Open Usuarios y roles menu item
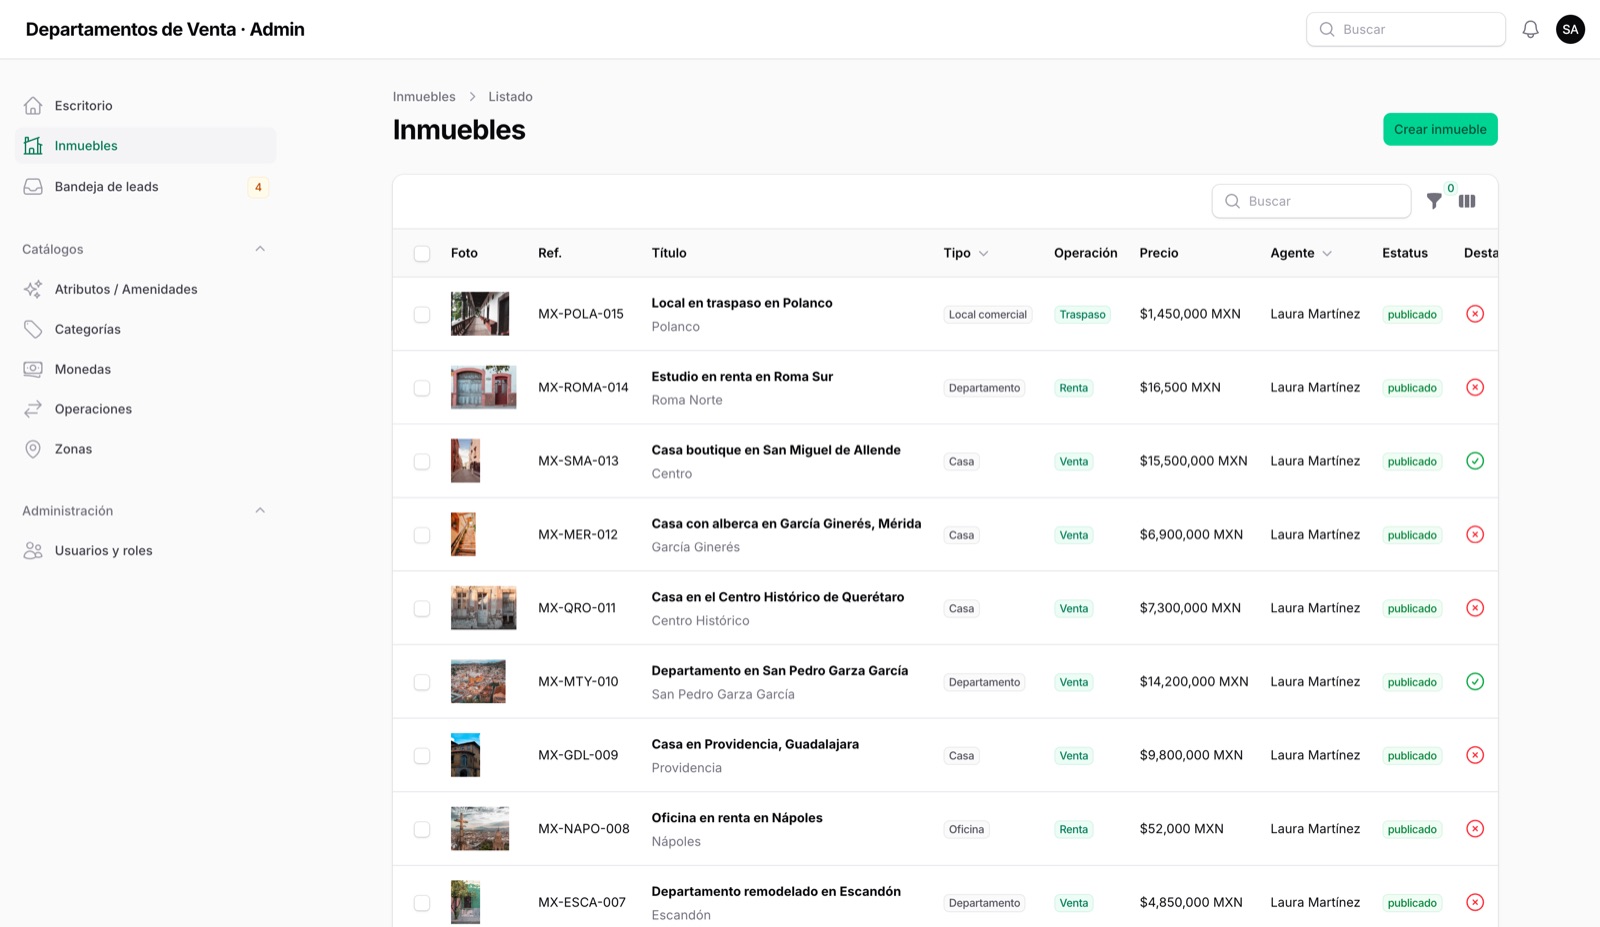This screenshot has height=927, width=1600. [x=146, y=551]
